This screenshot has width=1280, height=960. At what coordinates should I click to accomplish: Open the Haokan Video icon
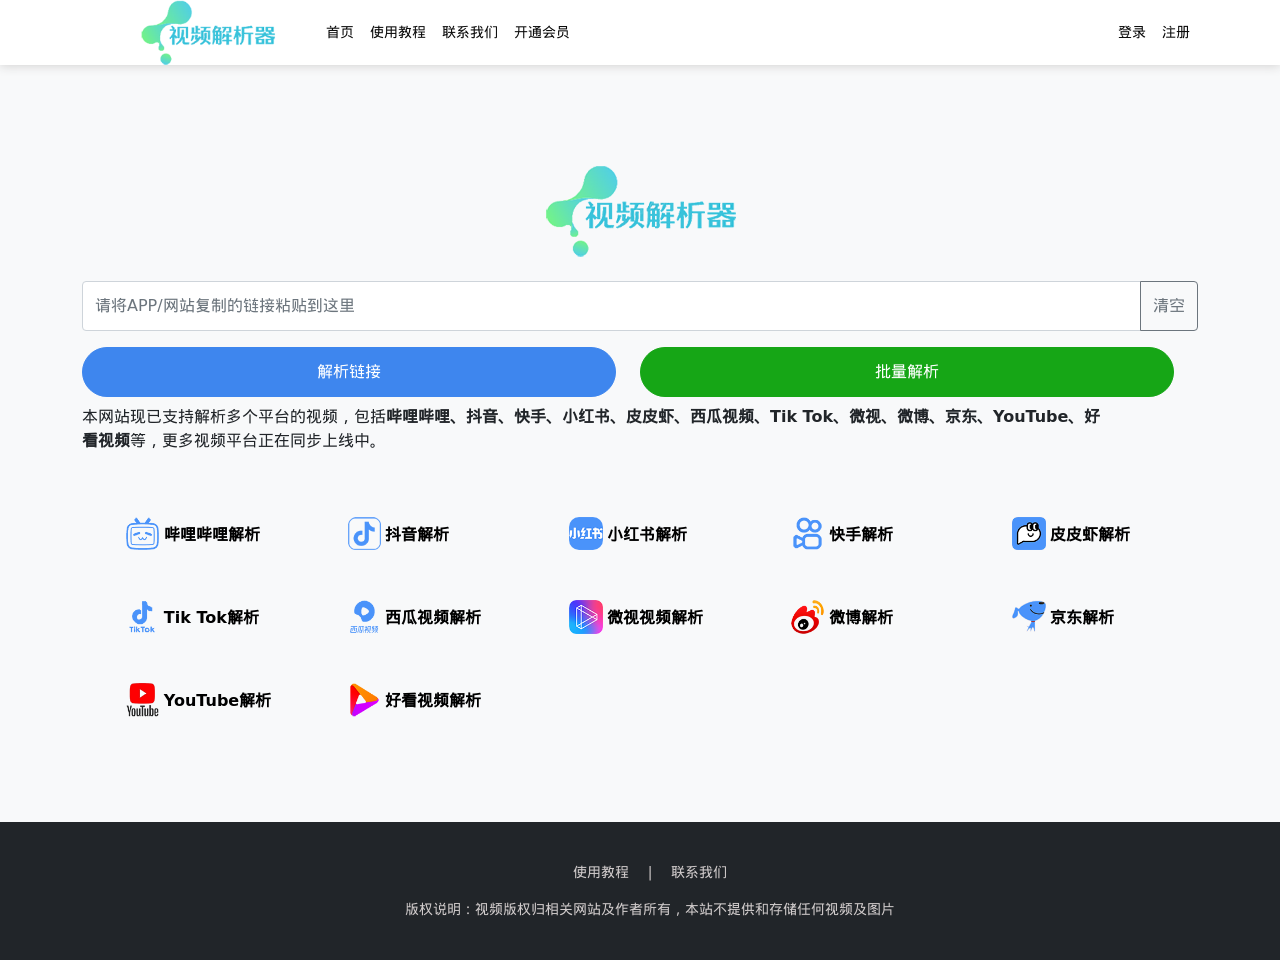point(364,700)
